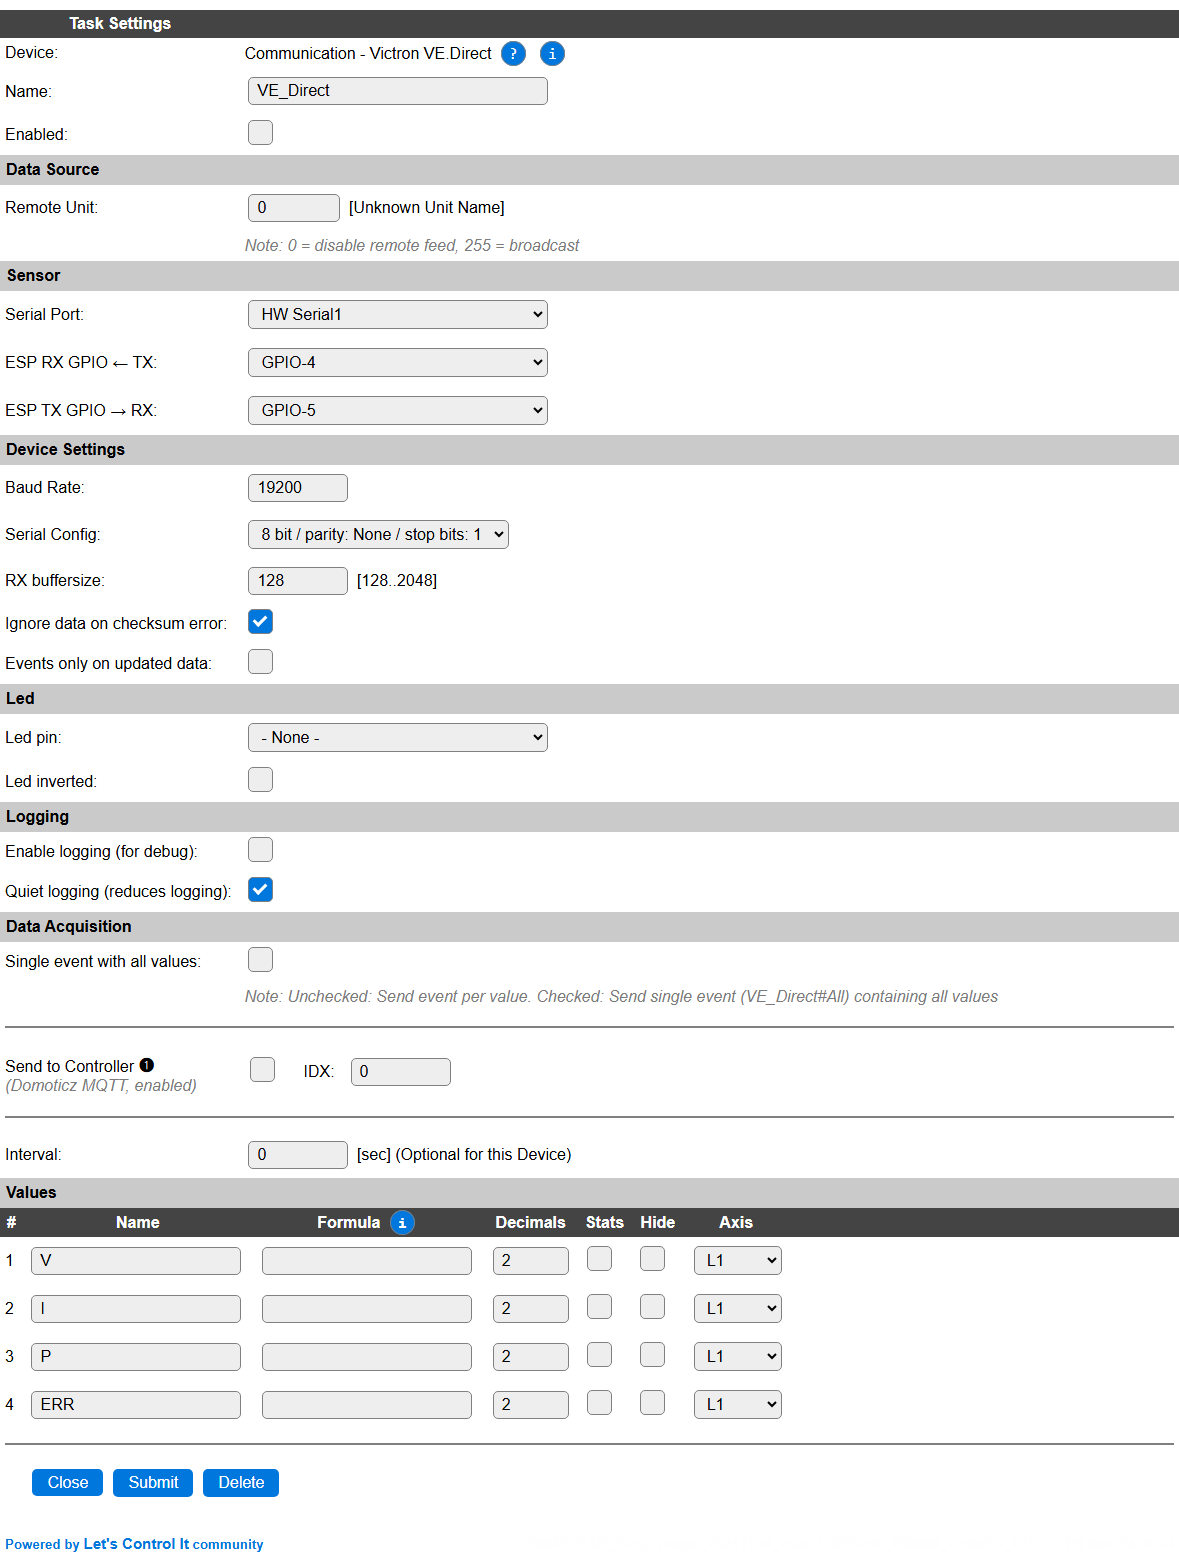Click the Submit button
This screenshot has width=1179, height=1553.
(x=153, y=1482)
